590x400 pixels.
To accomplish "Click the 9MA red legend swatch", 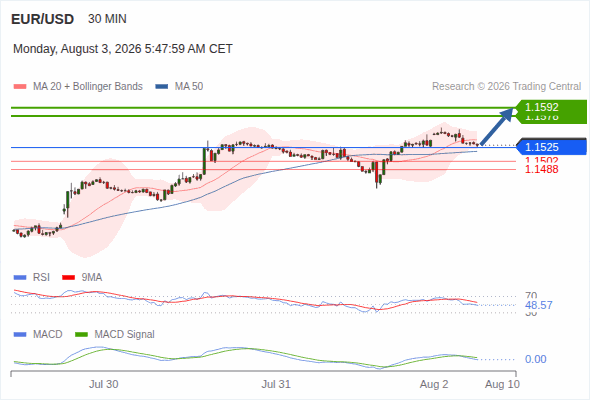I will click(68, 278).
